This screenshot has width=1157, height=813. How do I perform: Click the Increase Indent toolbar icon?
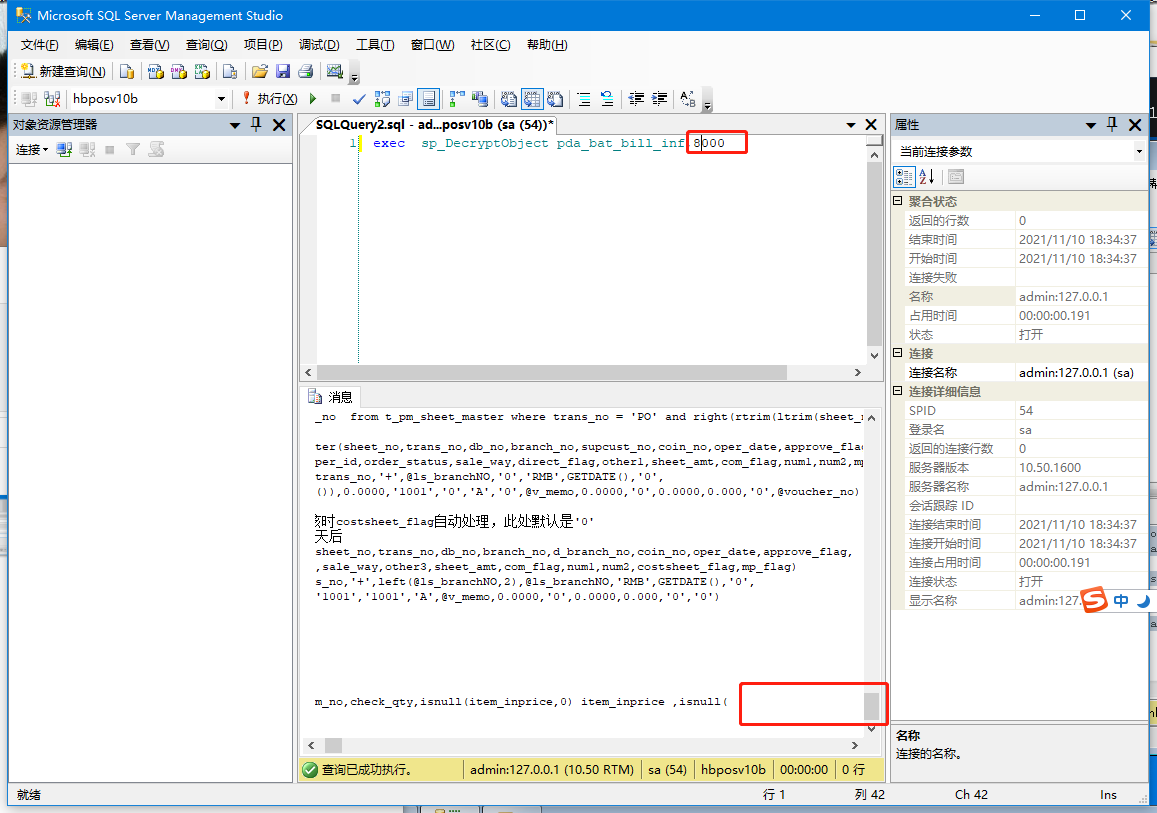(659, 99)
